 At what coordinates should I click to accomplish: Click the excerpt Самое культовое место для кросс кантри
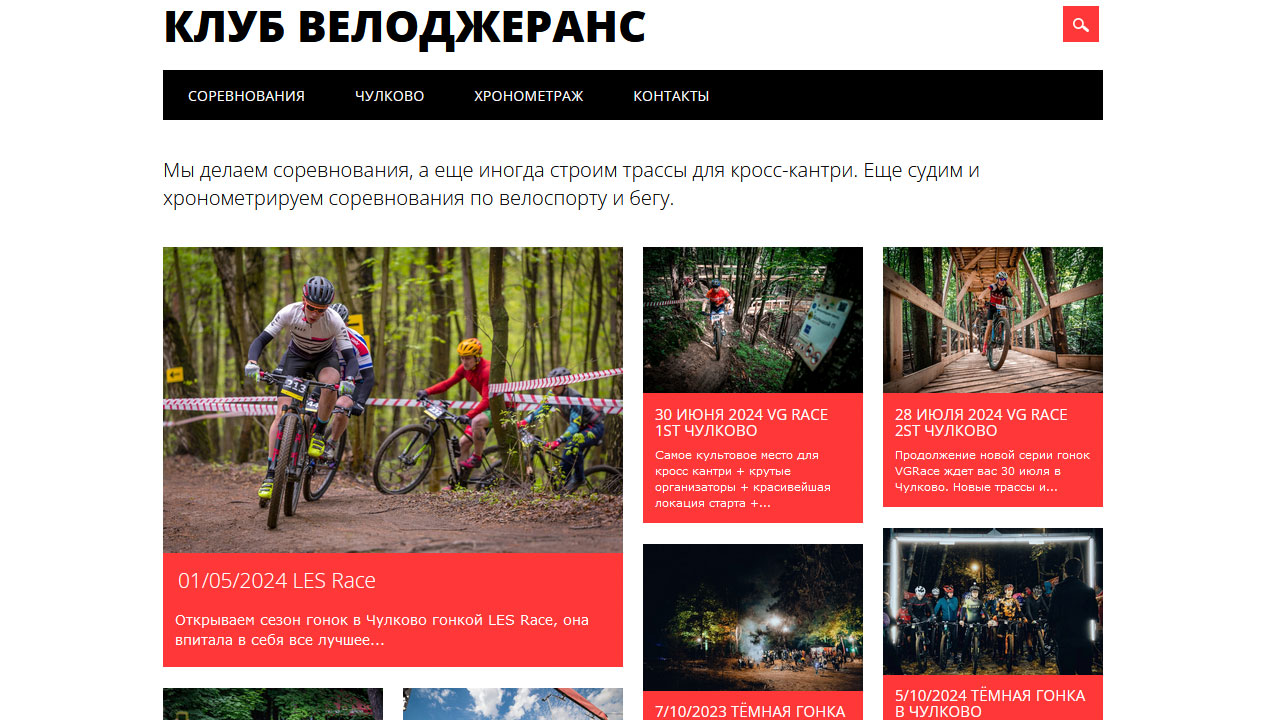[x=743, y=479]
